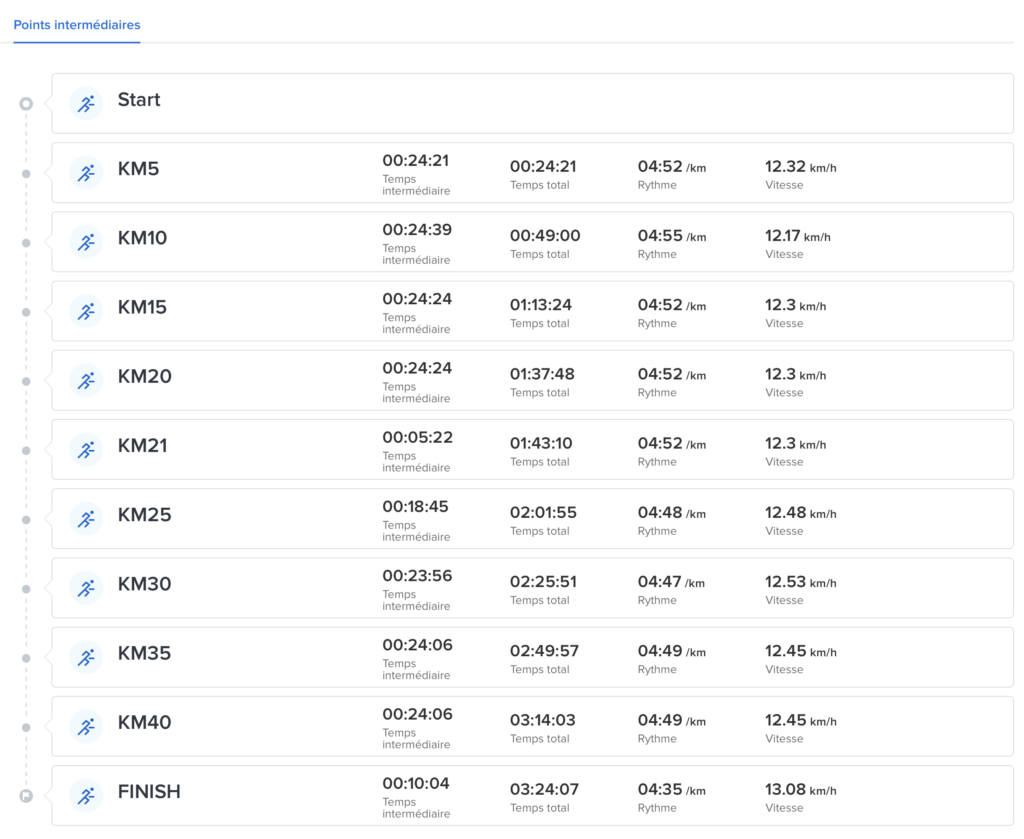Image resolution: width=1024 pixels, height=839 pixels.
Task: Open the Points intermédiaires tab
Action: [x=77, y=25]
